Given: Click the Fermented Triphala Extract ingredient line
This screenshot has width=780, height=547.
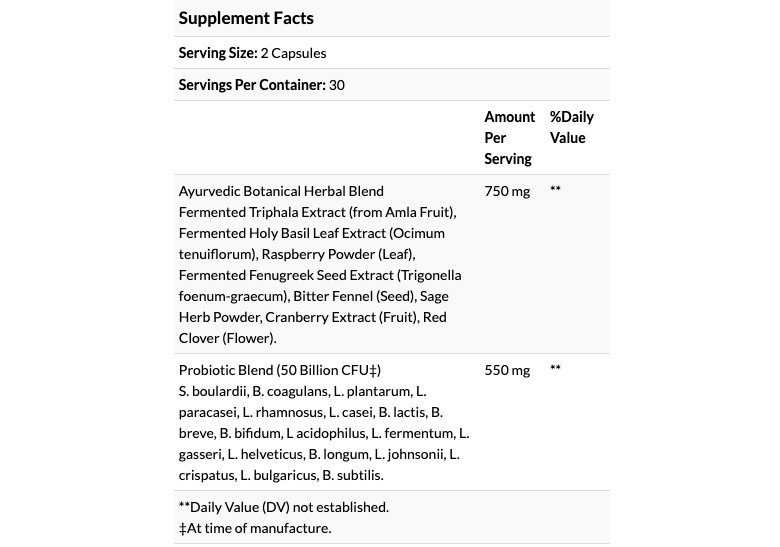Looking at the screenshot, I should 317,212.
